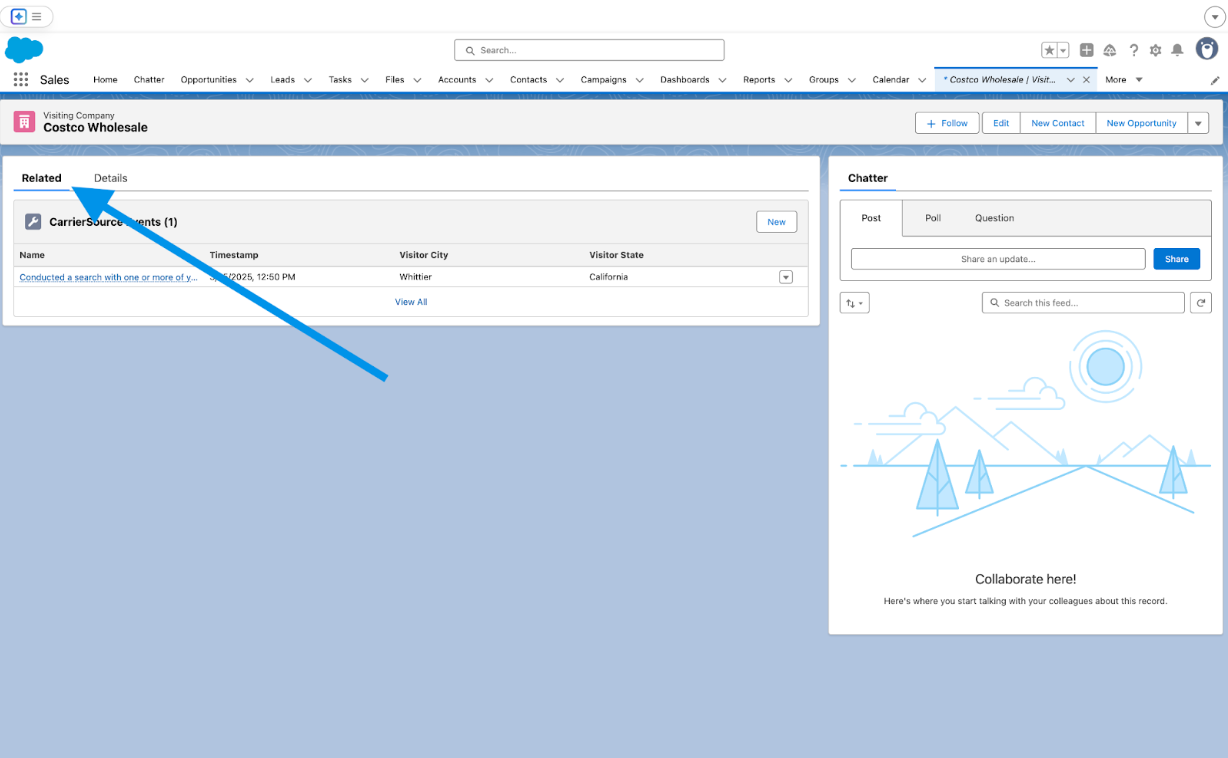Image resolution: width=1228 pixels, height=758 pixels.
Task: Click the New Contact button
Action: point(1058,123)
